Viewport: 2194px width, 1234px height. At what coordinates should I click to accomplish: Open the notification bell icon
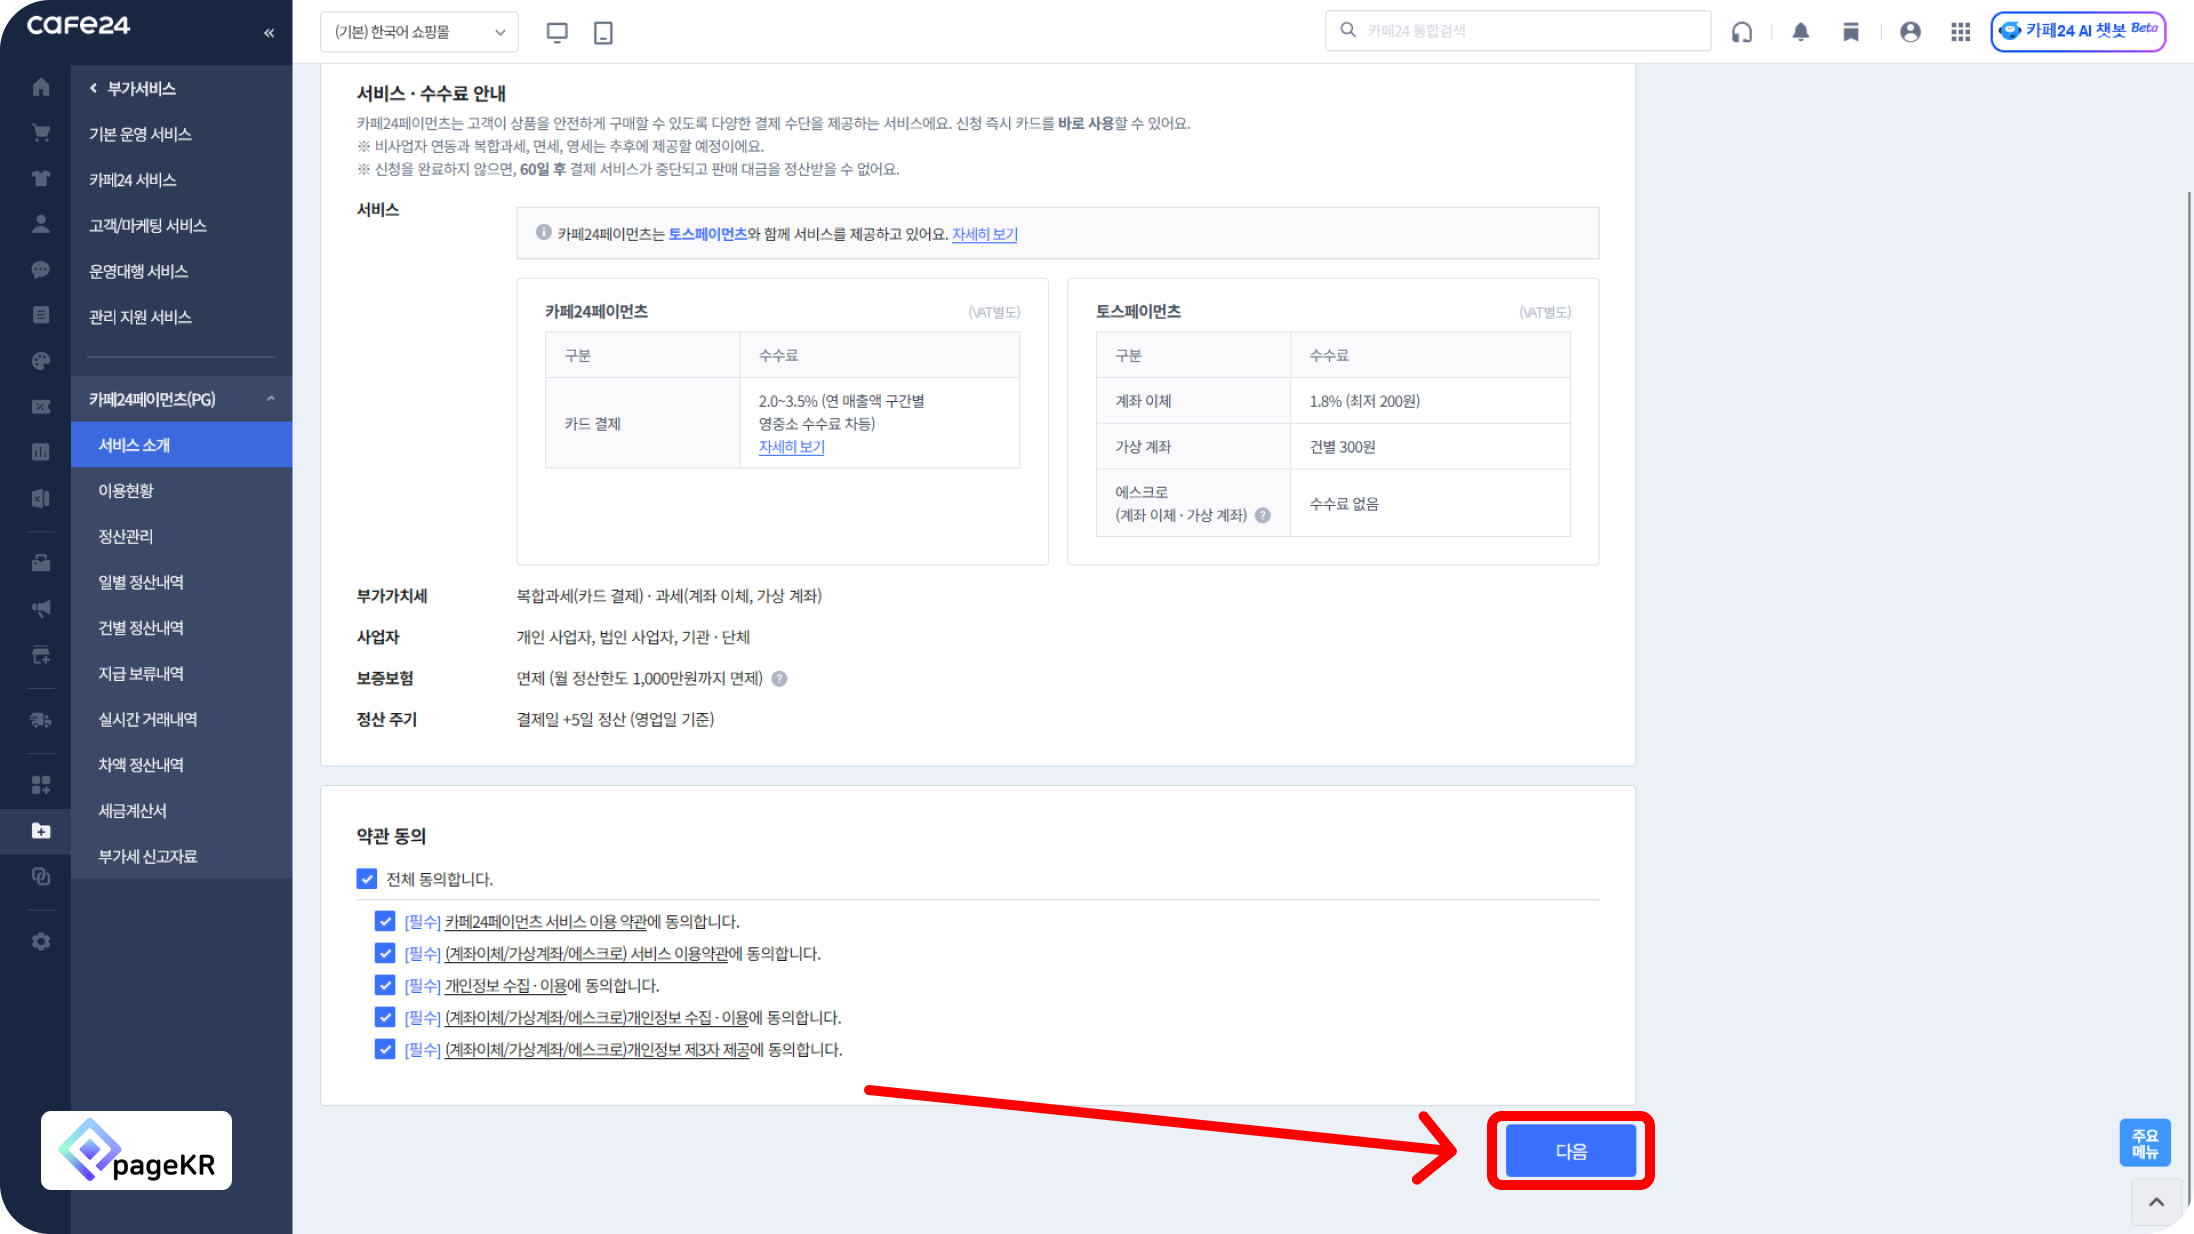click(x=1800, y=32)
